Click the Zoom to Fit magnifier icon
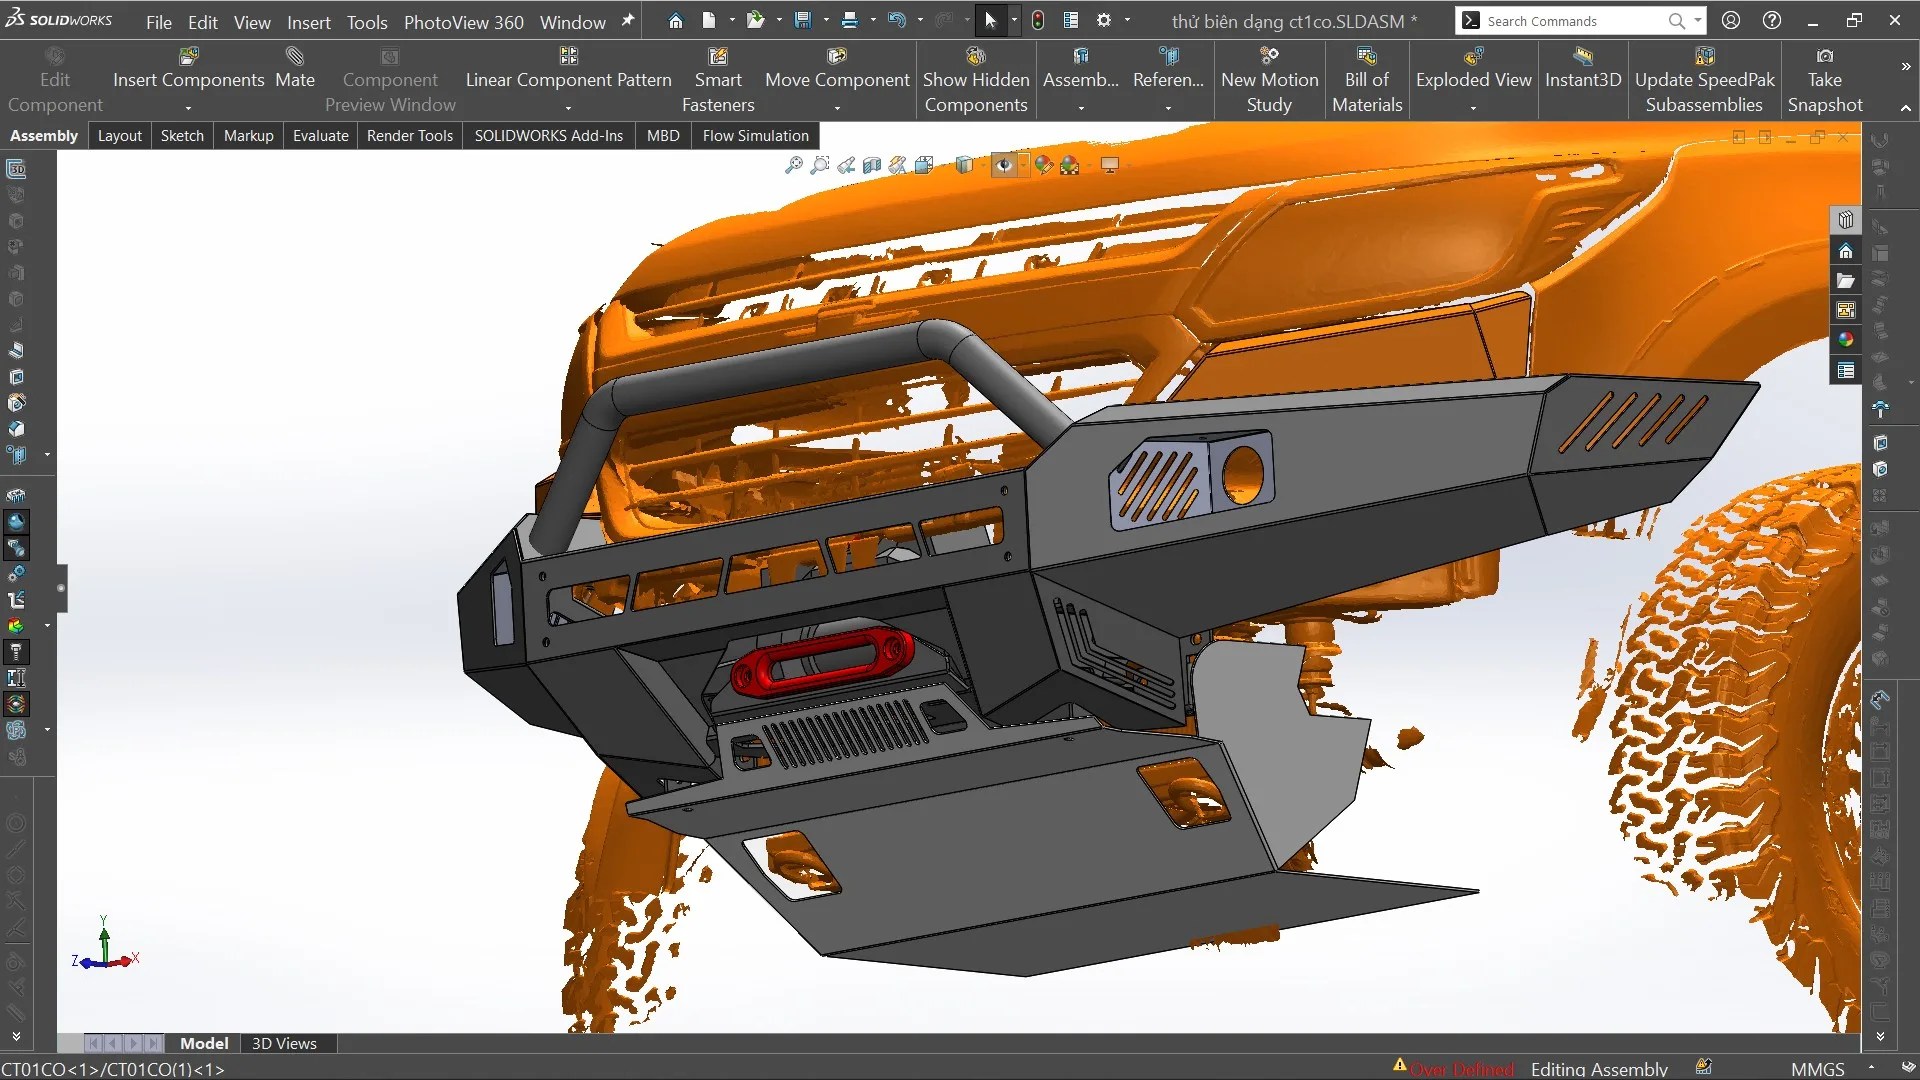The width and height of the screenshot is (1920, 1080). pos(794,165)
